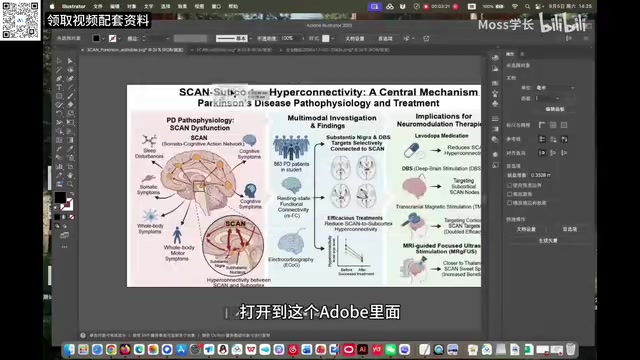Open the 对象 menu

(131, 7)
